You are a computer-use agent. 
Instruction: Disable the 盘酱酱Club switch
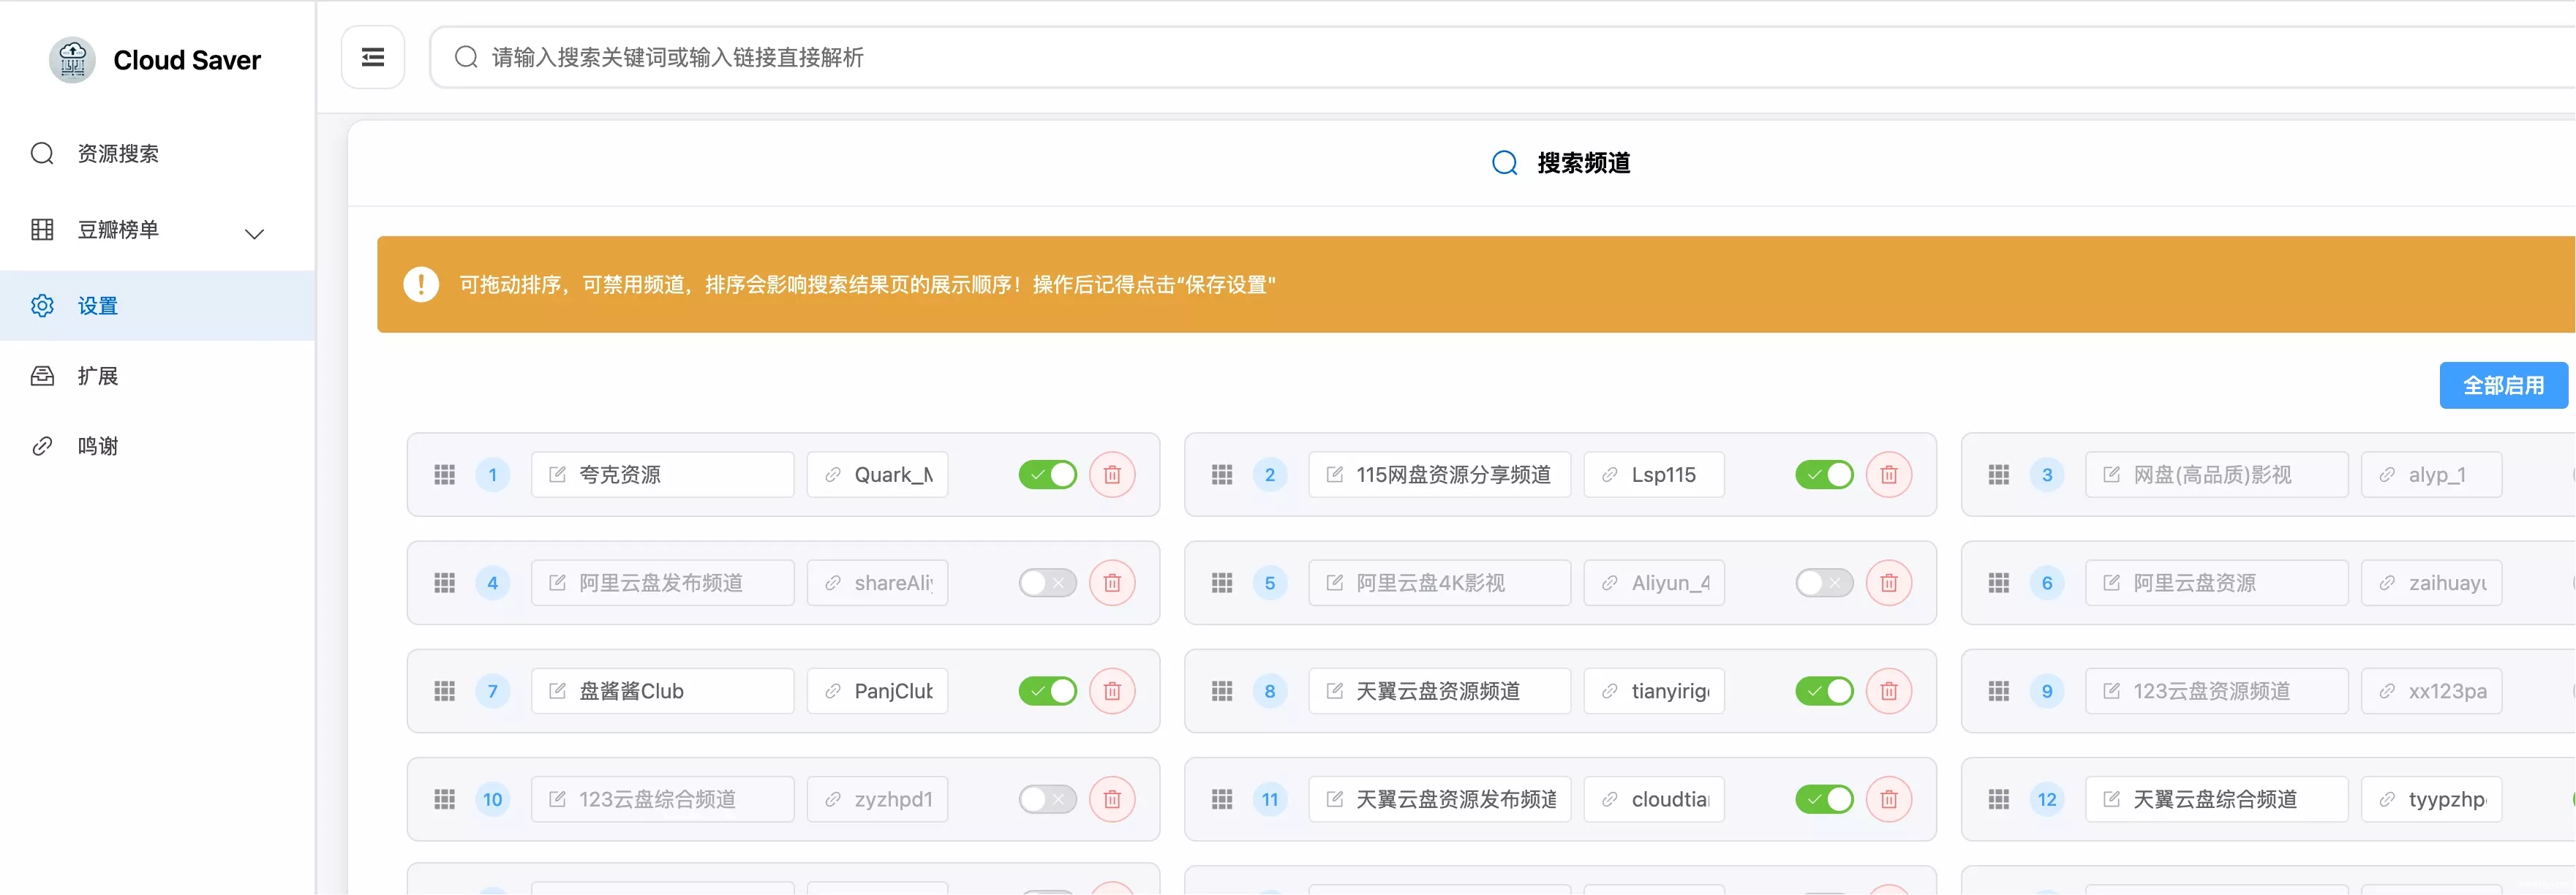(1048, 691)
